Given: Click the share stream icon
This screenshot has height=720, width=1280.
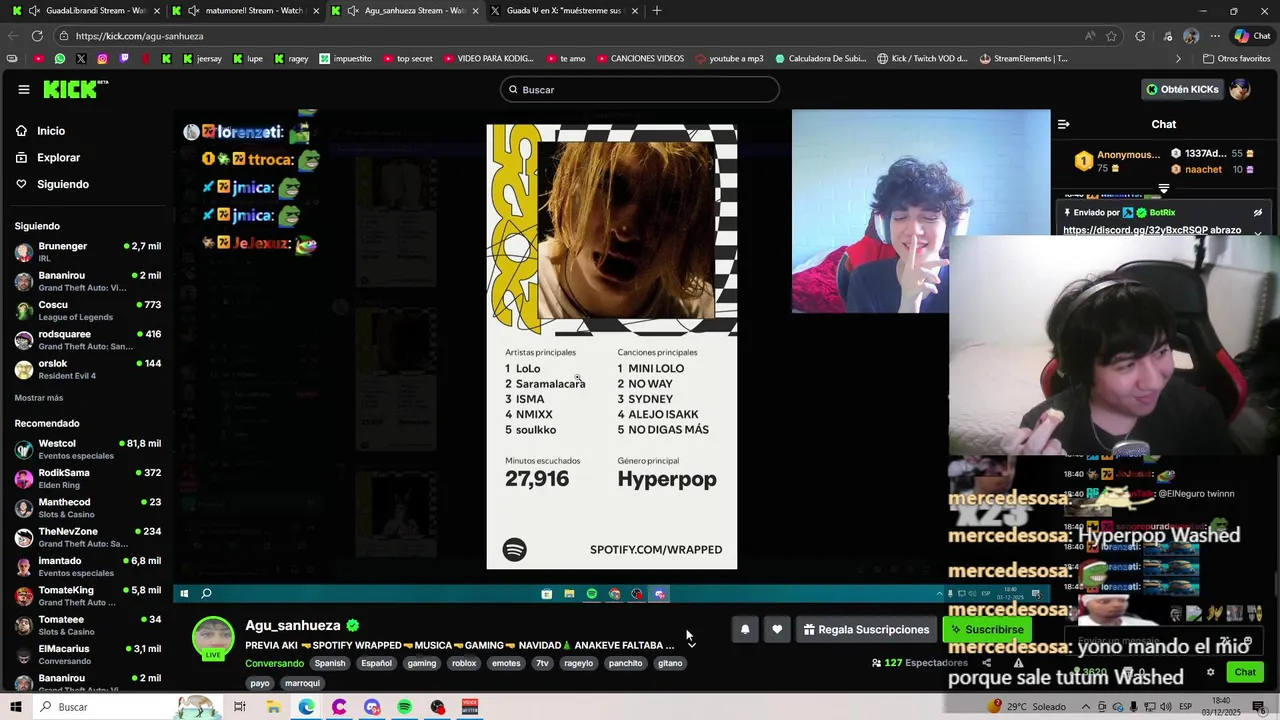Looking at the screenshot, I should [x=987, y=663].
